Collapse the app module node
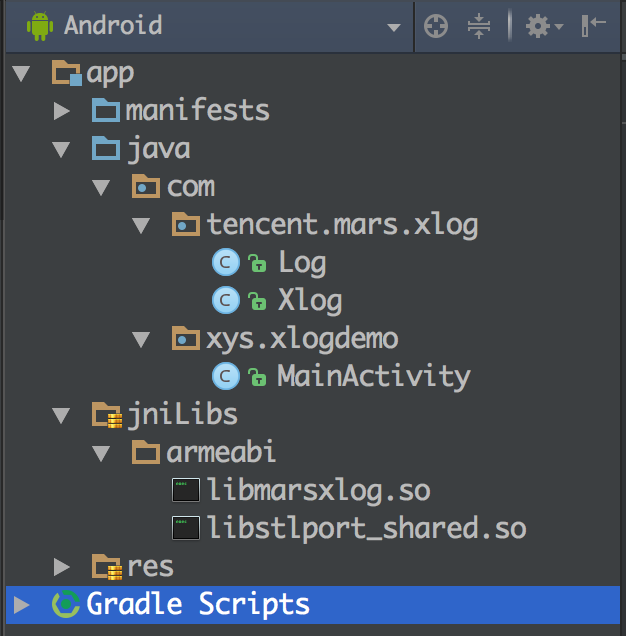 (21, 74)
